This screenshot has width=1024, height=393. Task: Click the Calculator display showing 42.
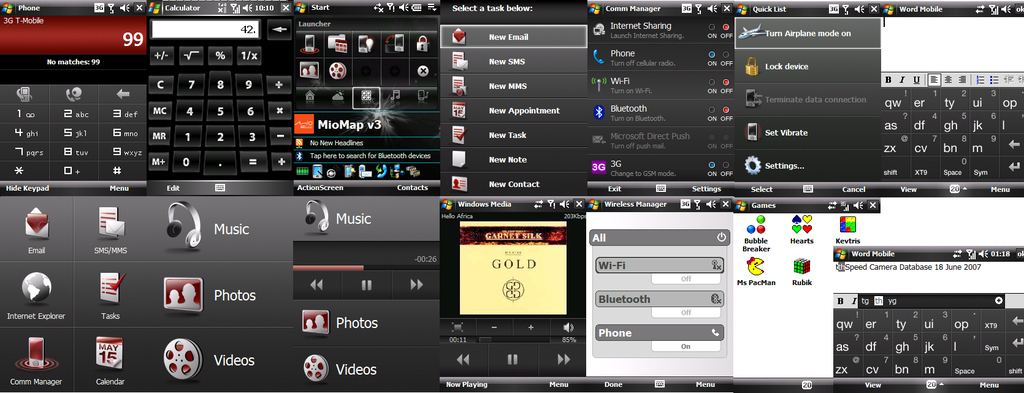[206, 29]
